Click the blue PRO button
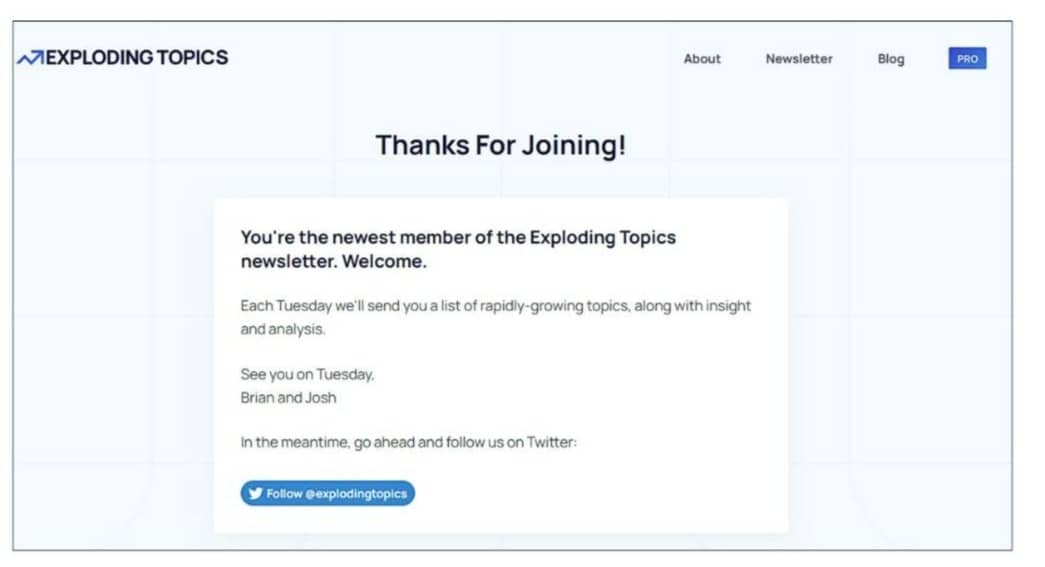The width and height of the screenshot is (1045, 567). pyautogui.click(x=967, y=59)
